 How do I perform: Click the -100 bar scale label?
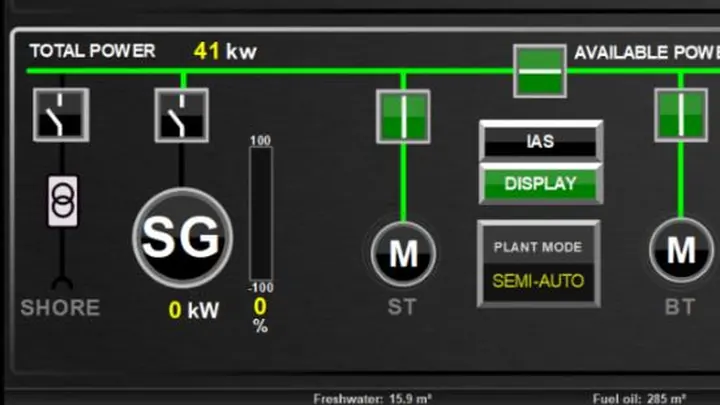[x=260, y=288]
